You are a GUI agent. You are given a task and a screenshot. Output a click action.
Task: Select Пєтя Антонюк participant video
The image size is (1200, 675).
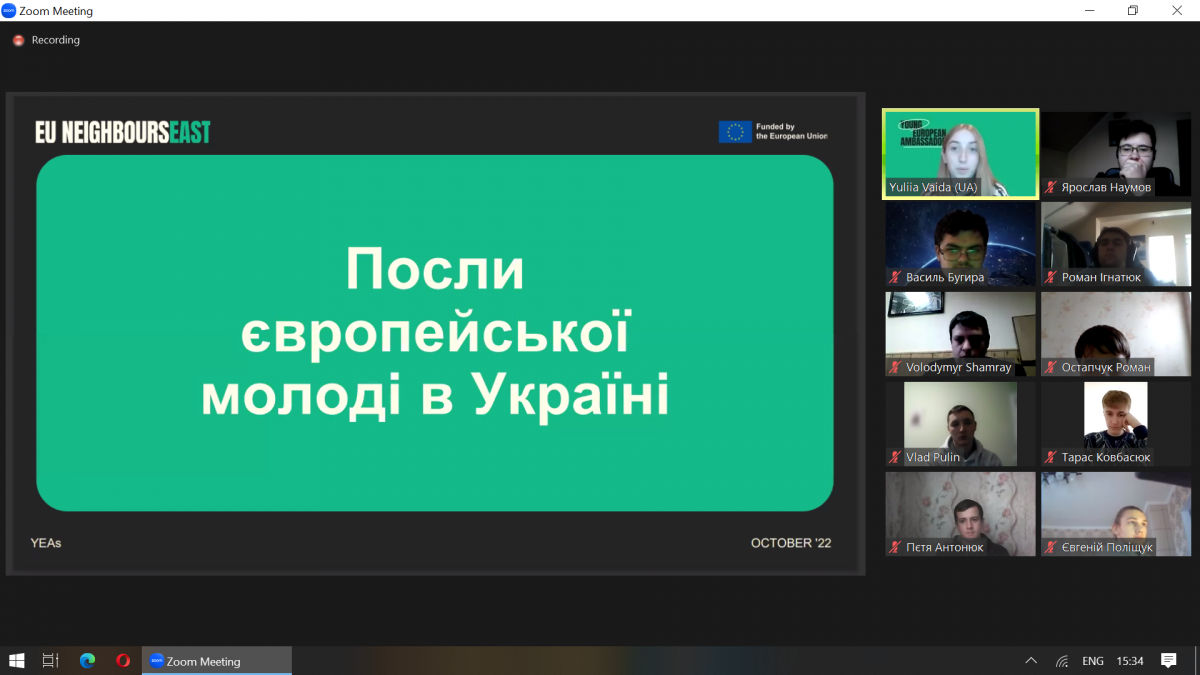click(961, 514)
